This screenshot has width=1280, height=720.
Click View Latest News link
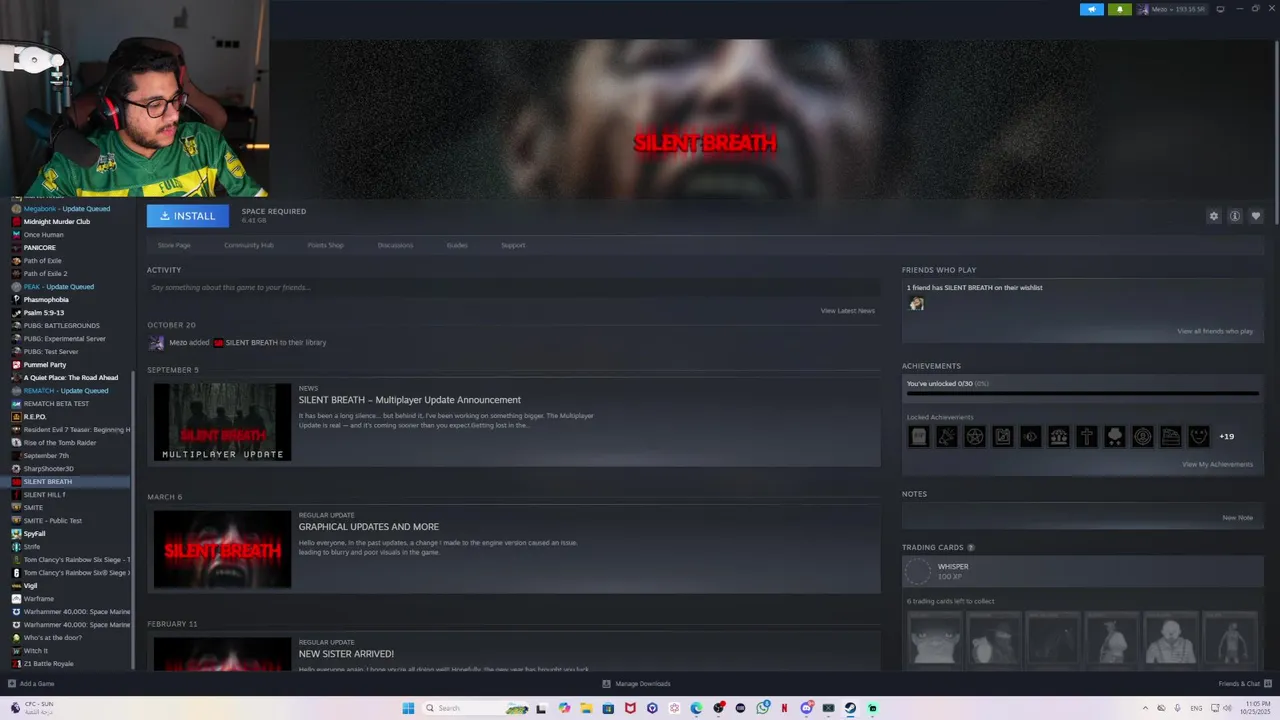[848, 311]
